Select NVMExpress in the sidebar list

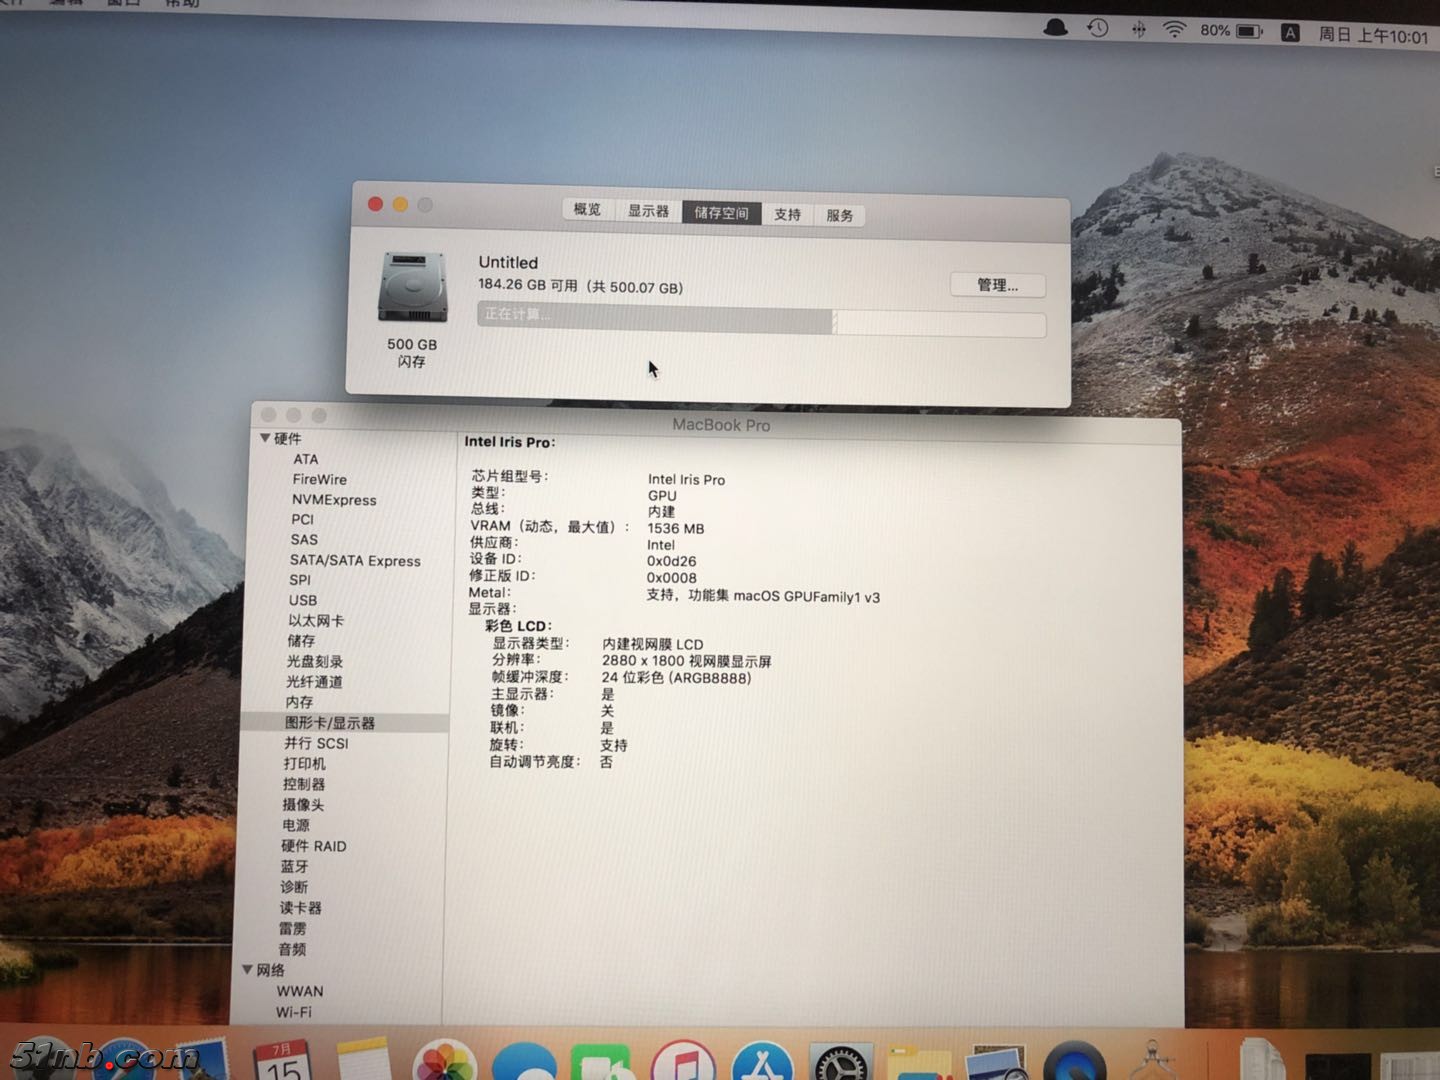334,500
